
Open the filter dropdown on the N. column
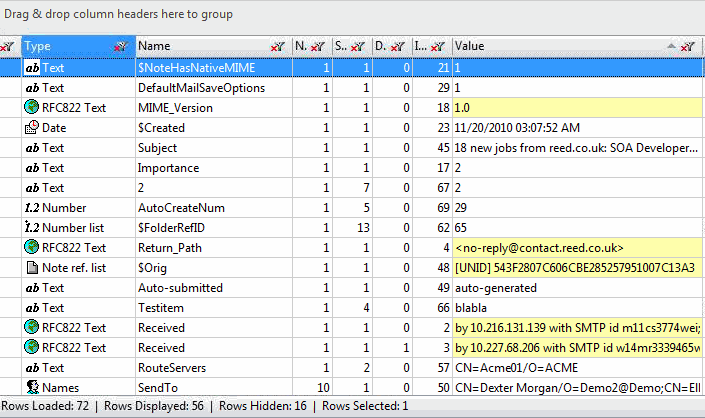tap(318, 47)
